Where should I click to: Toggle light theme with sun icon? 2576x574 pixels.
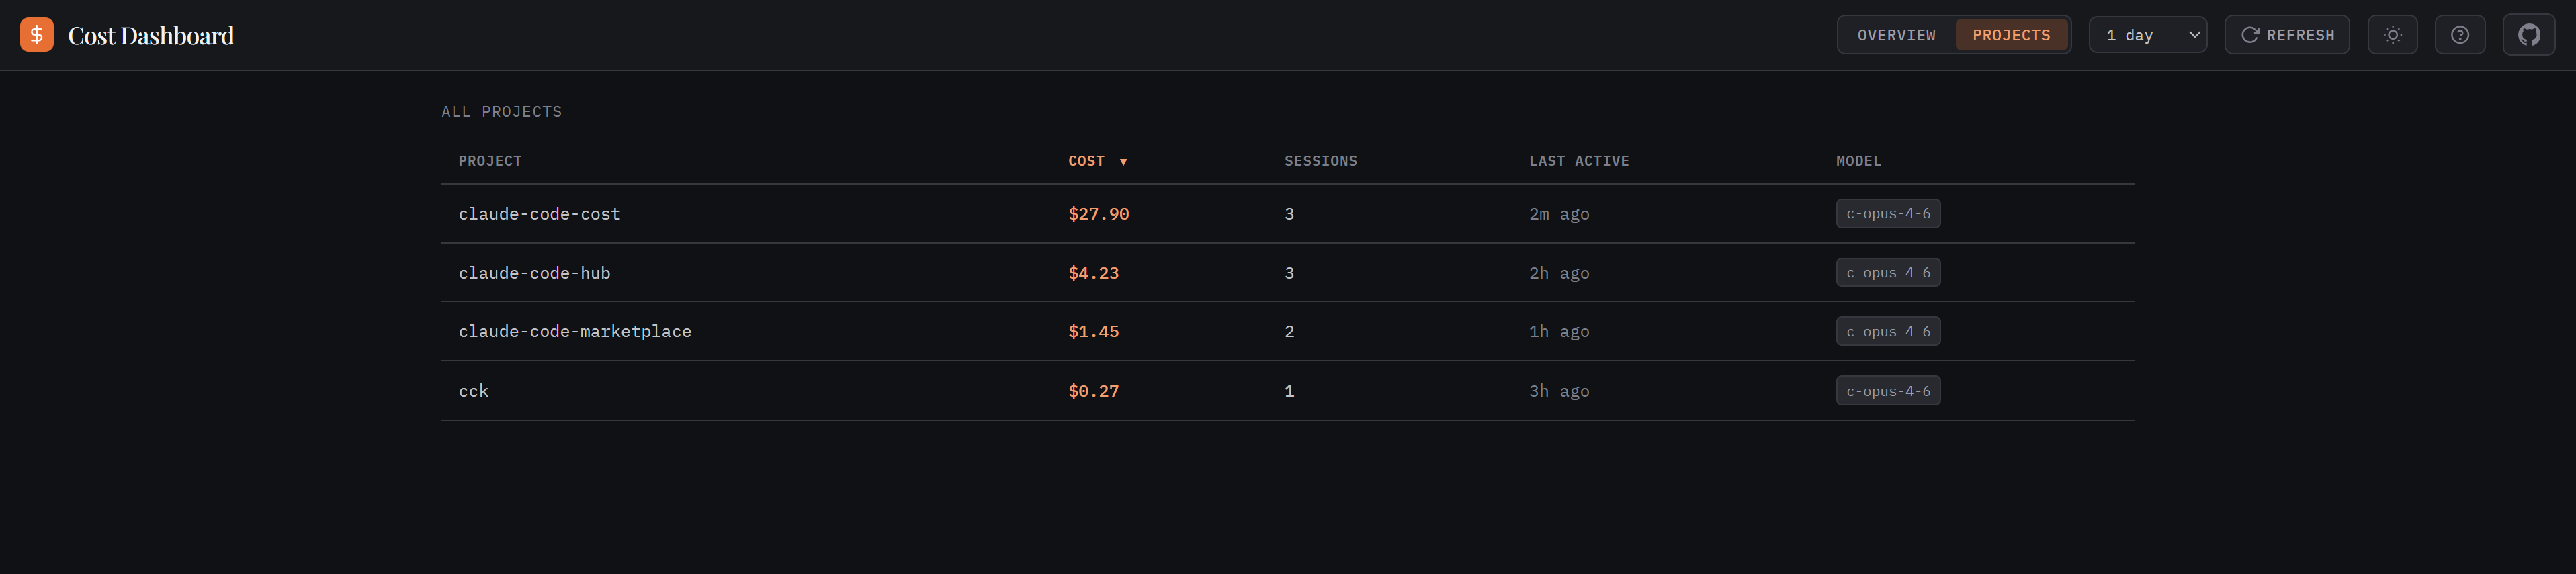point(2392,35)
